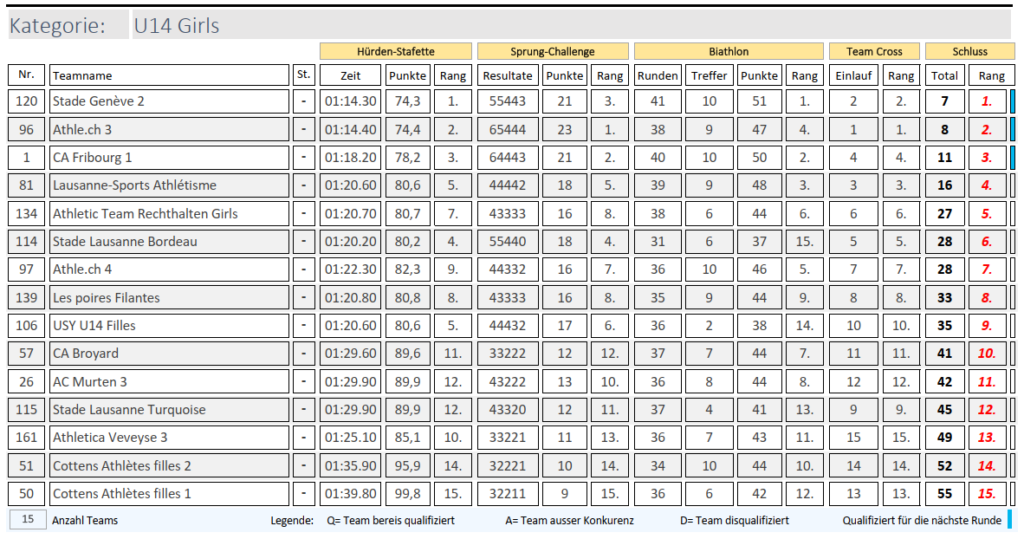Click the Biathlon section header
This screenshot has width=1024, height=539.
(x=728, y=51)
